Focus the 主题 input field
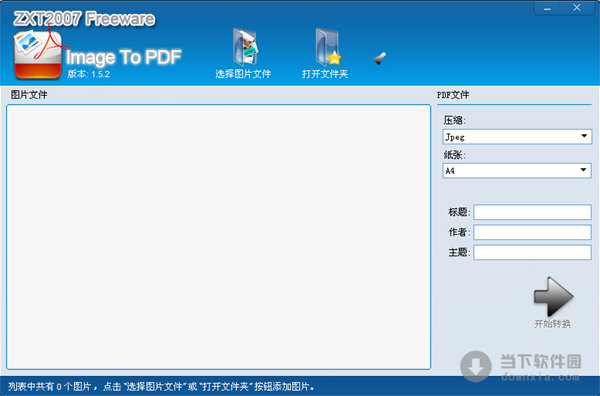This screenshot has width=600, height=396. (532, 253)
